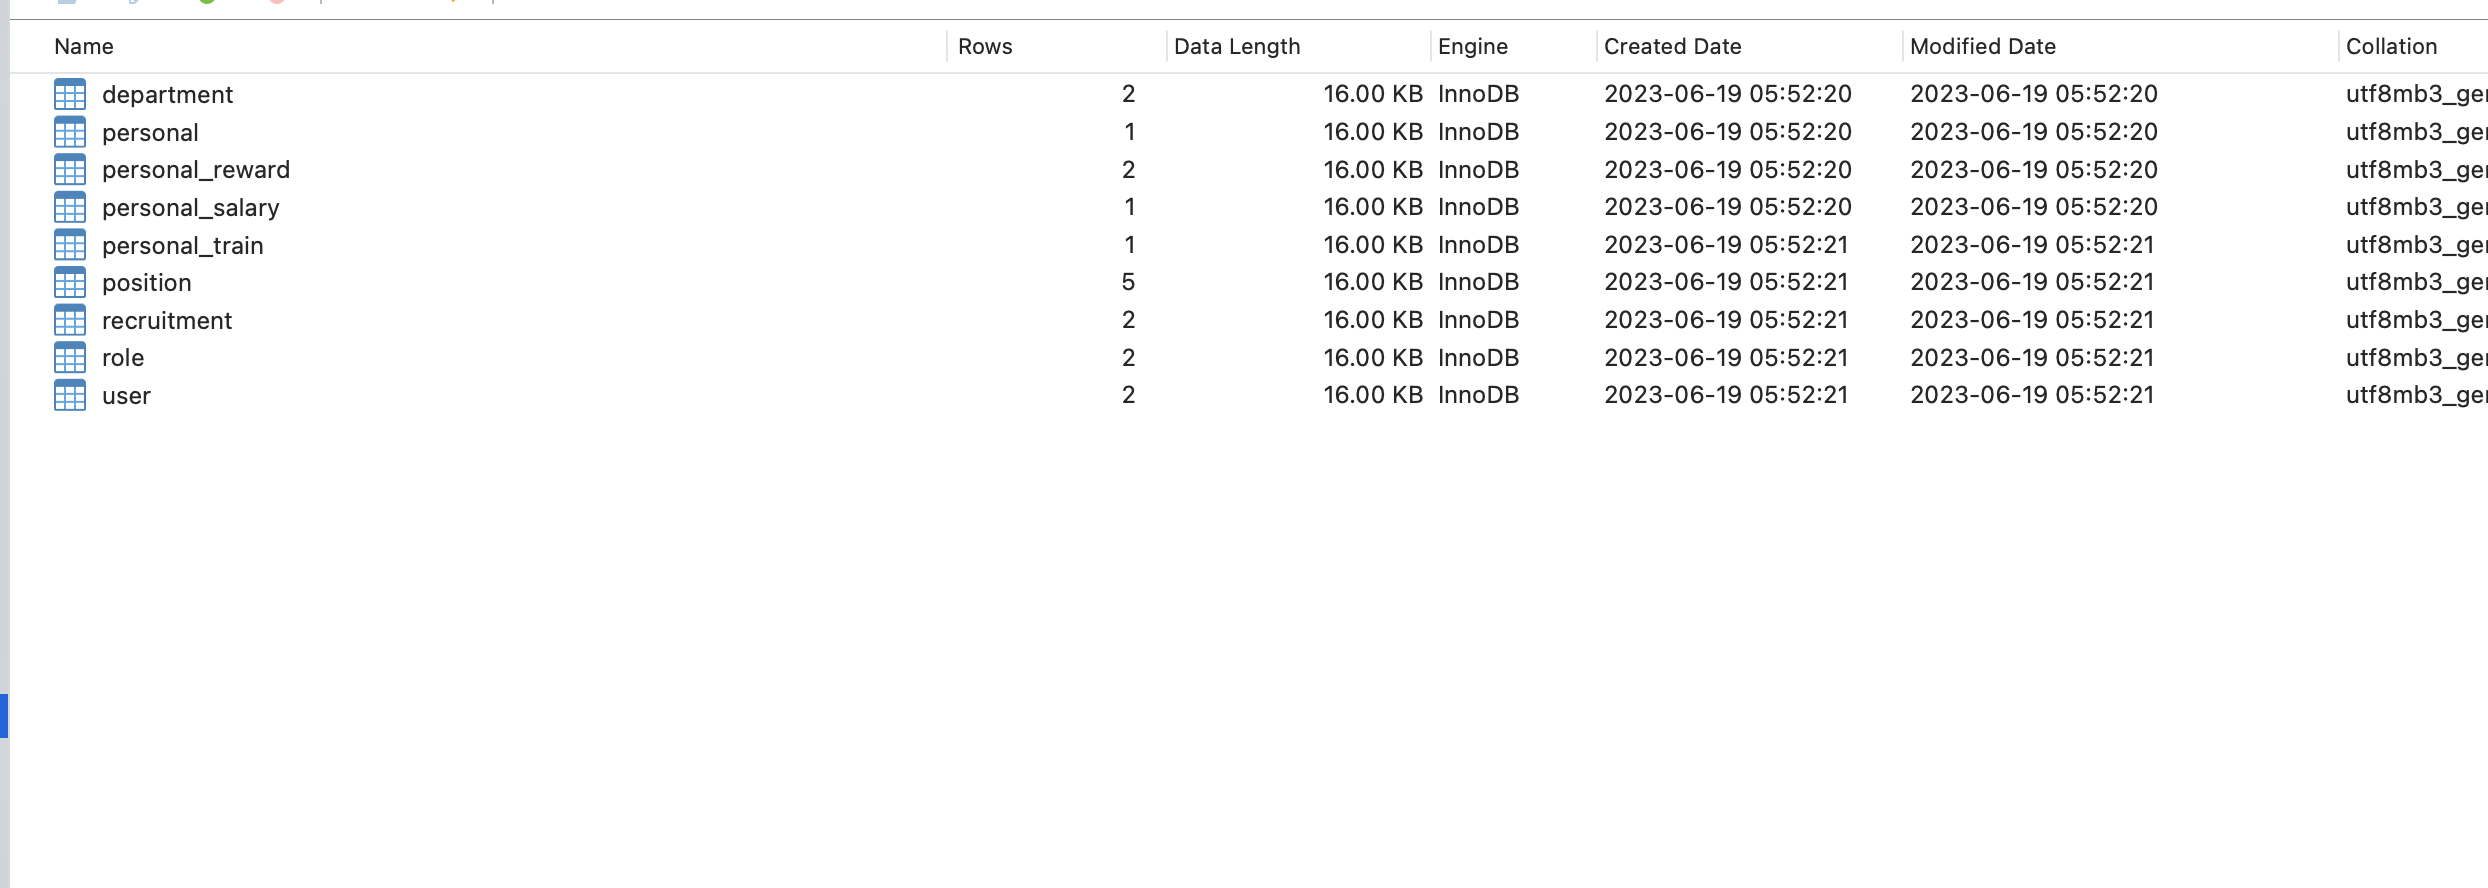Select the recruitment table icon
Screen dimensions: 2488x888
pyautogui.click(x=70, y=320)
